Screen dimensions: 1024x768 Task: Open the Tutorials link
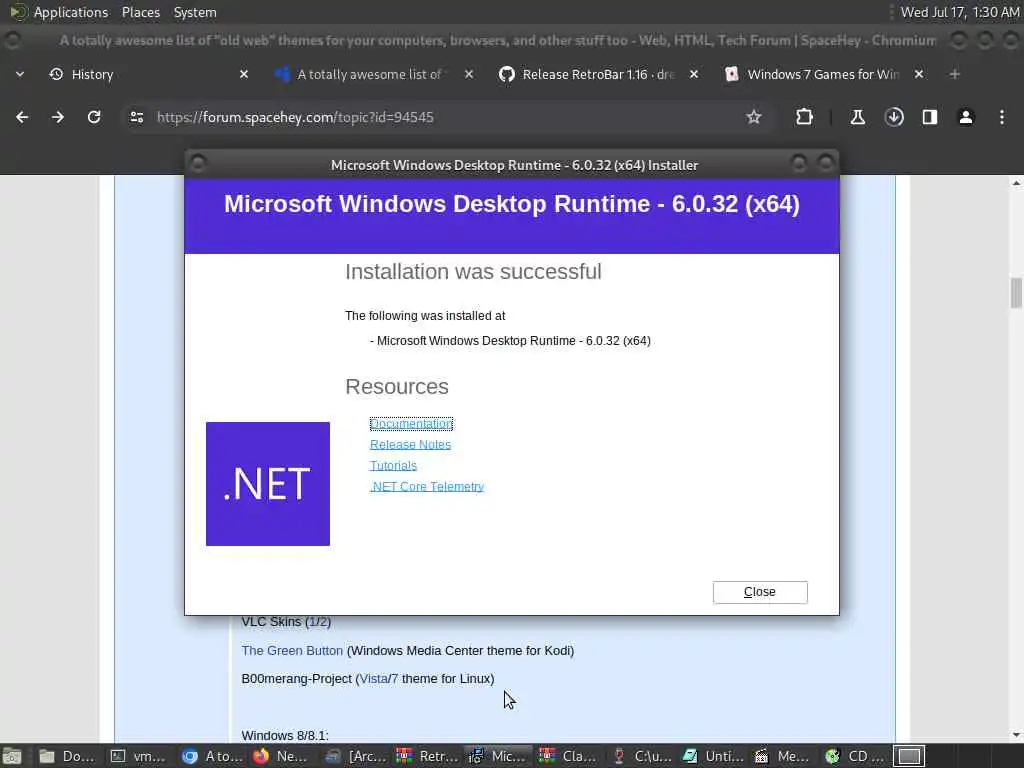coord(393,466)
